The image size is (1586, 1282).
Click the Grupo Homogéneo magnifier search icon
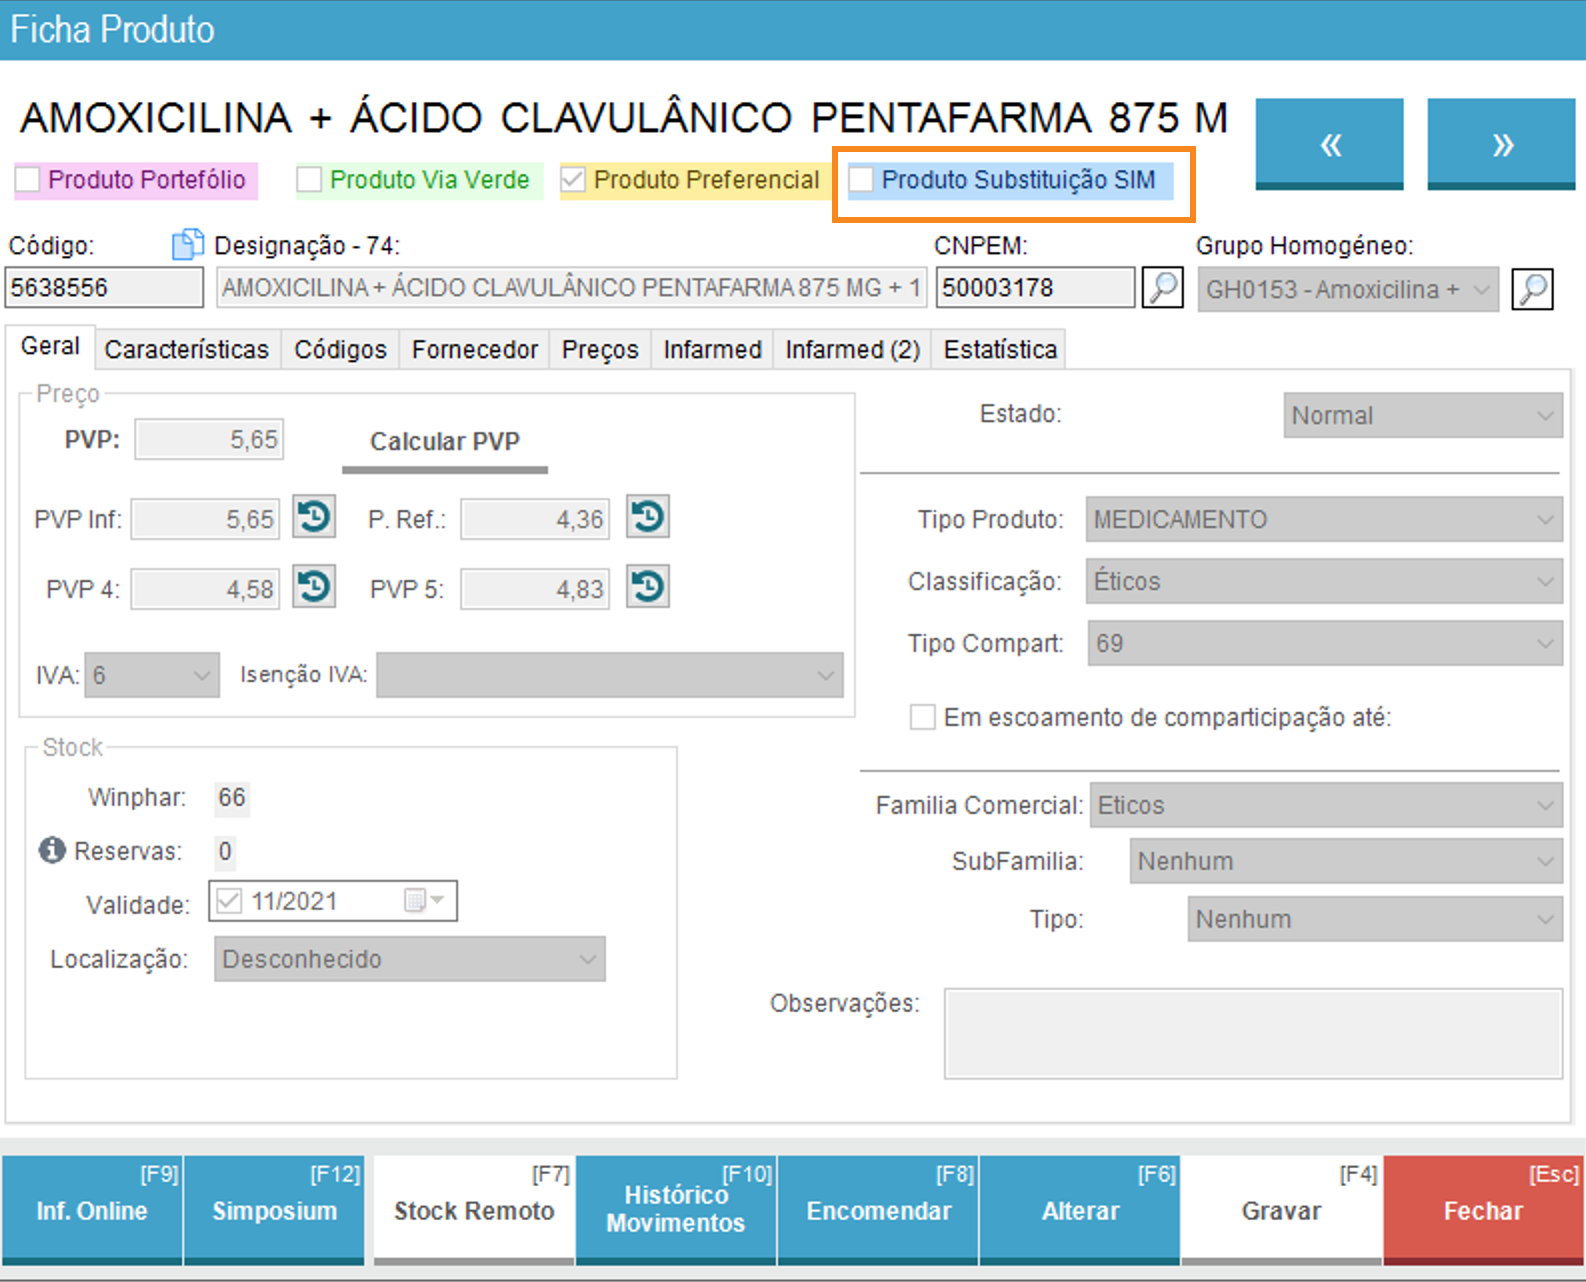(x=1531, y=289)
